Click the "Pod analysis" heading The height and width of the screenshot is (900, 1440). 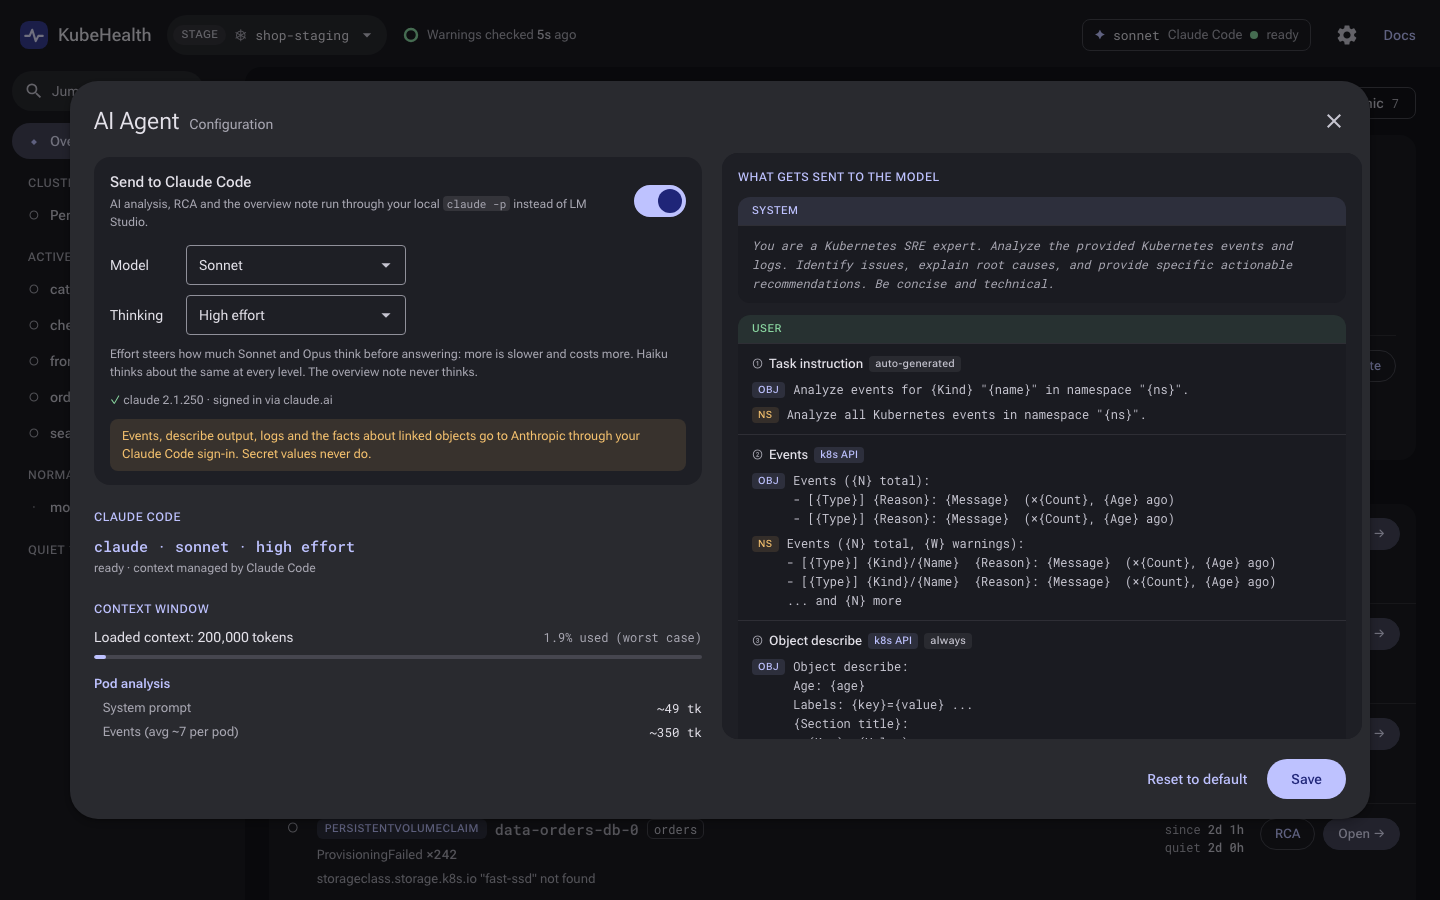tap(132, 684)
